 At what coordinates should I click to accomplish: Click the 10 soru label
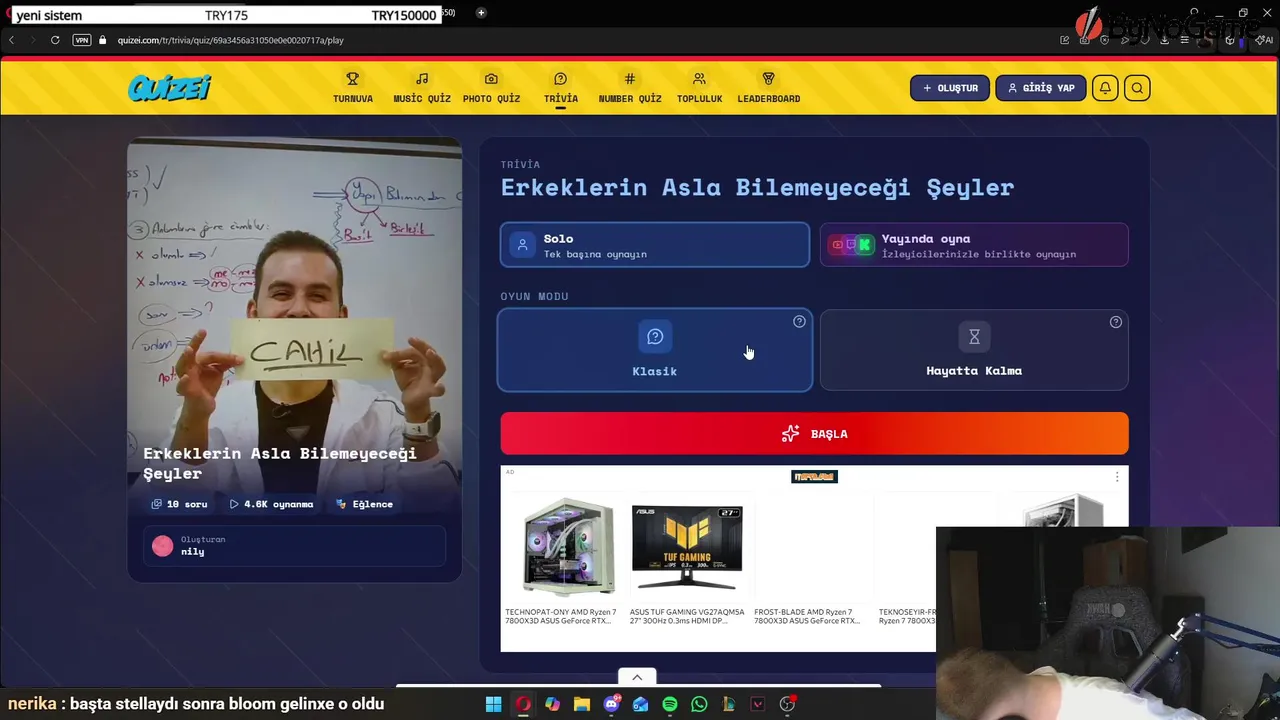[179, 504]
